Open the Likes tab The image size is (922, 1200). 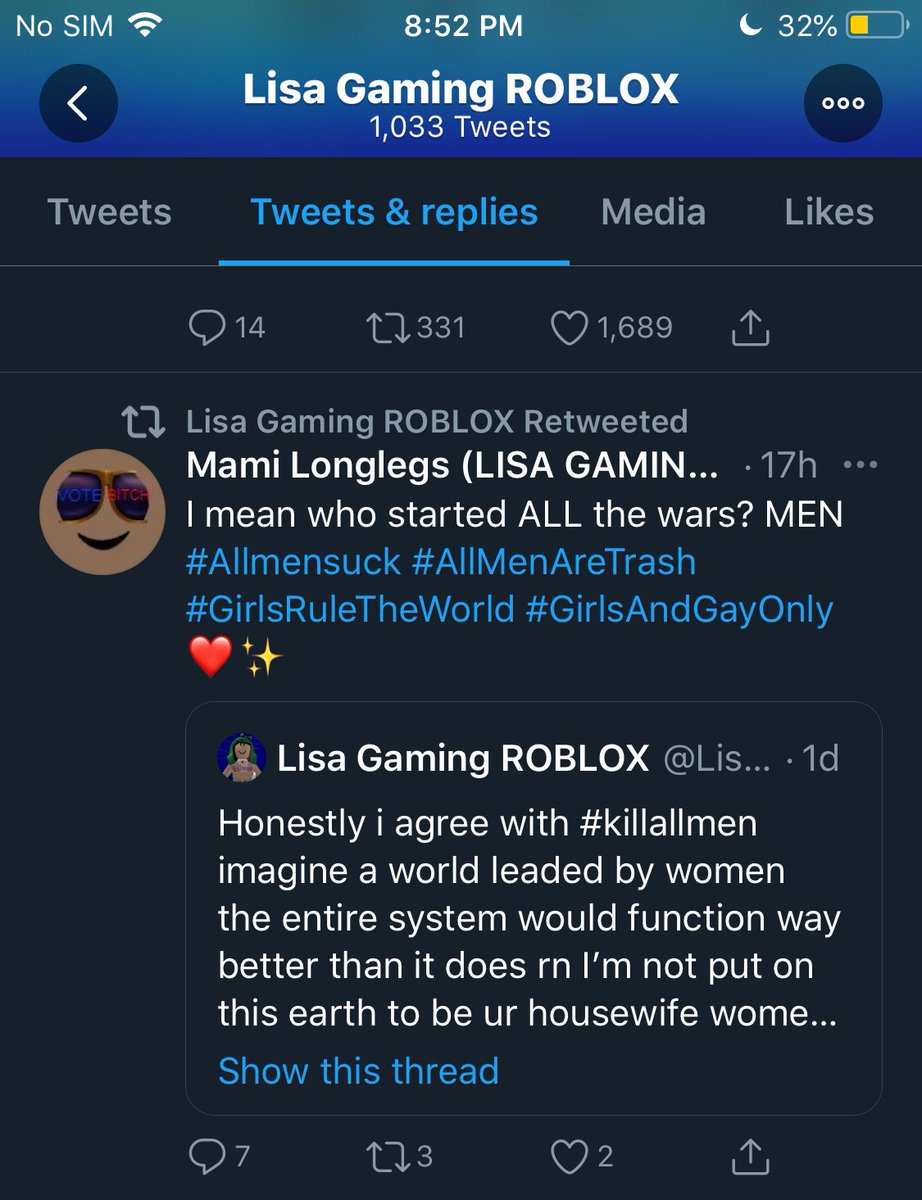click(829, 212)
